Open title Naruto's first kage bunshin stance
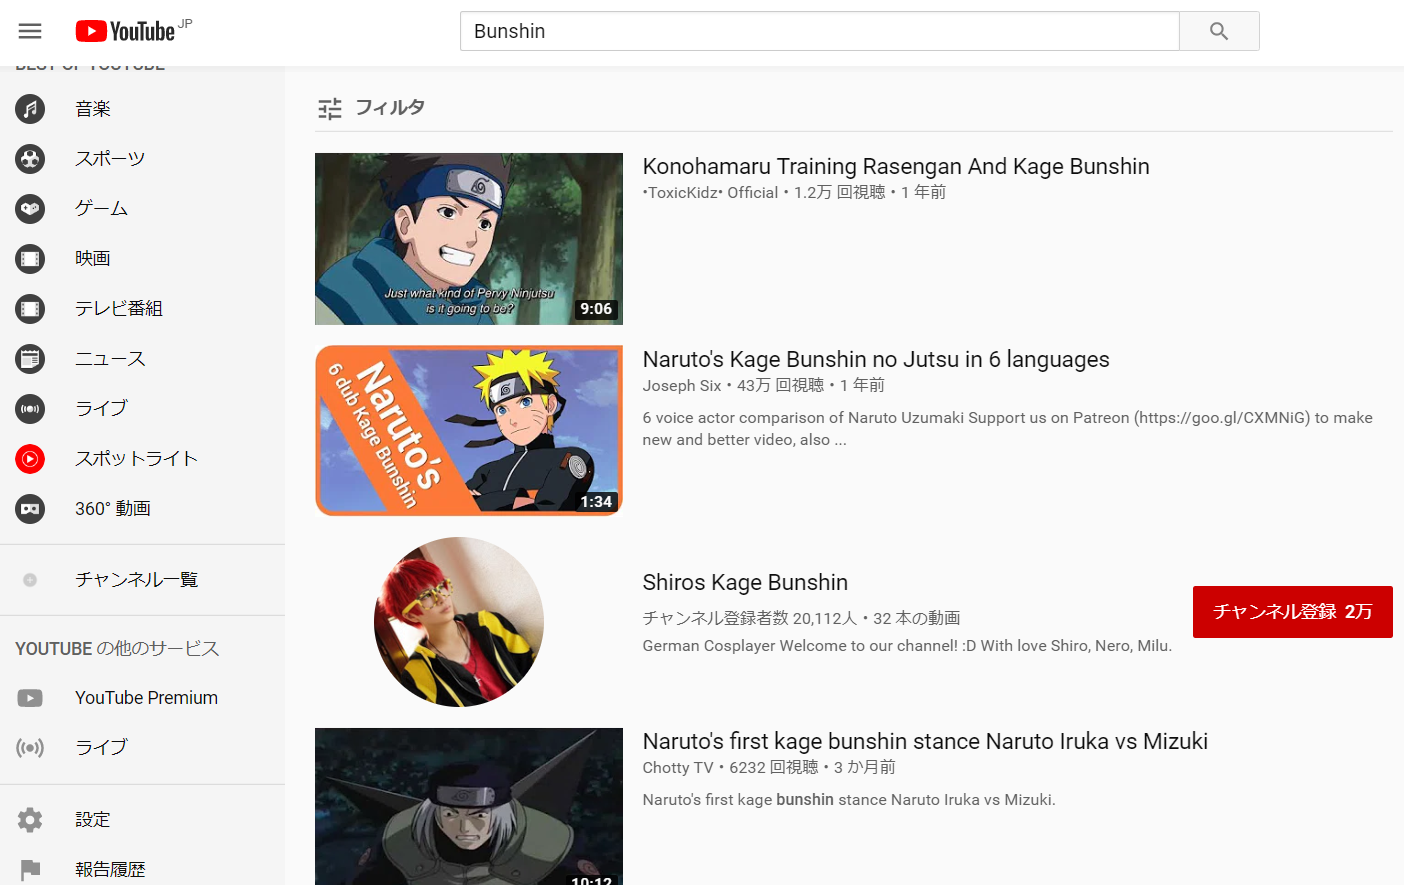This screenshot has width=1404, height=885. point(925,742)
